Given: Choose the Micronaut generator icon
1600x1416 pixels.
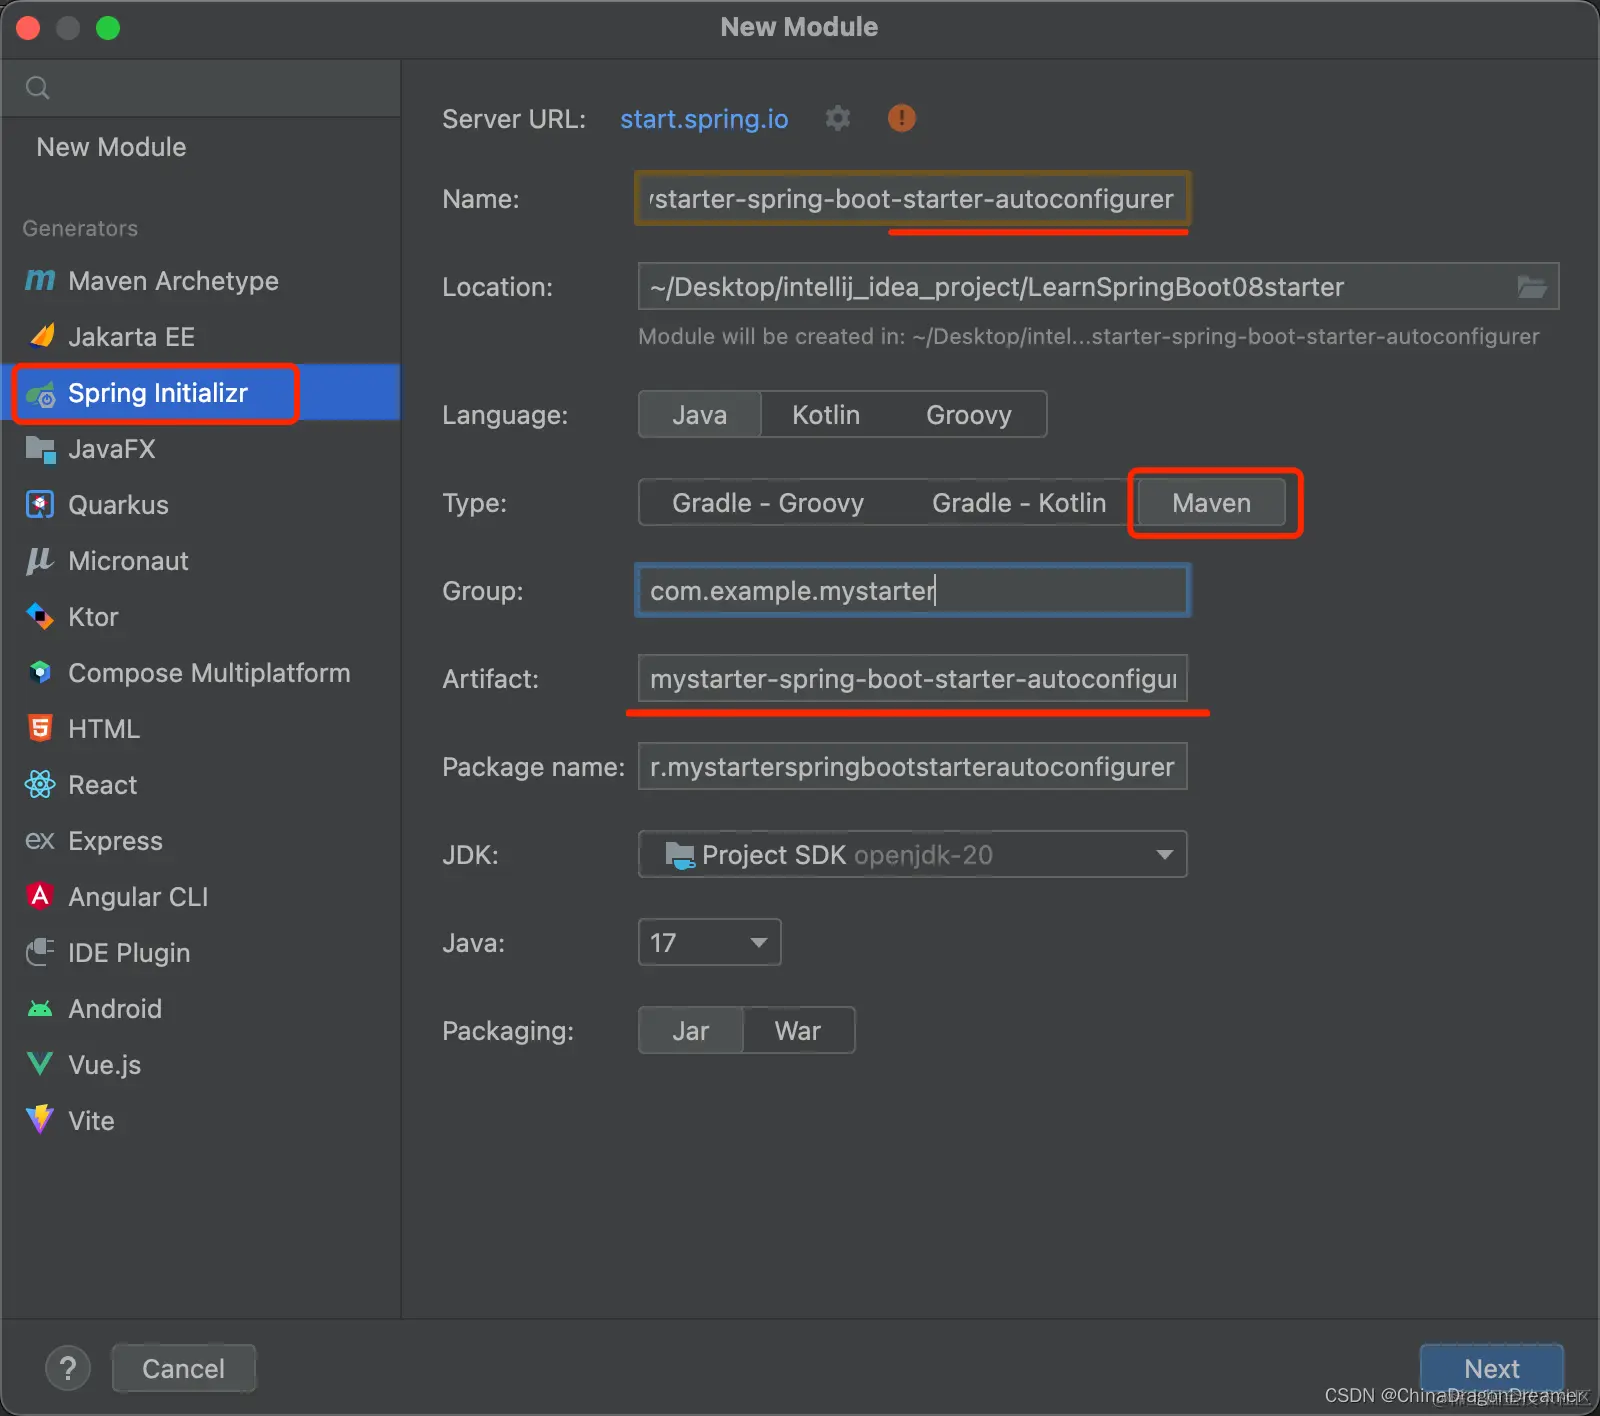Looking at the screenshot, I should tap(40, 561).
